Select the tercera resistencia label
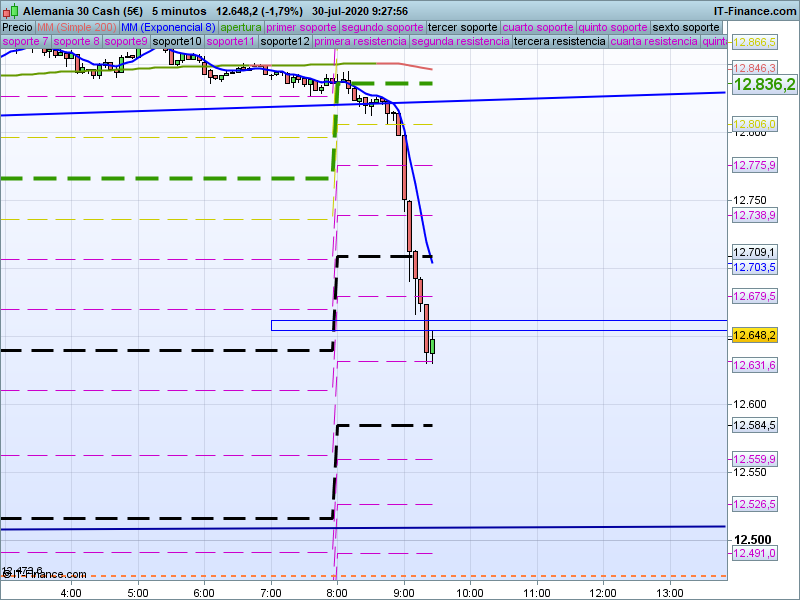800x600 pixels. 558,42
